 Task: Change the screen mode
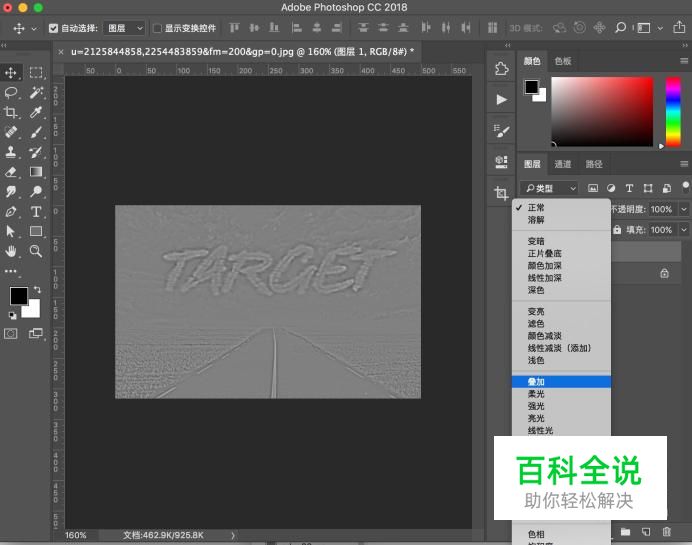(36, 334)
